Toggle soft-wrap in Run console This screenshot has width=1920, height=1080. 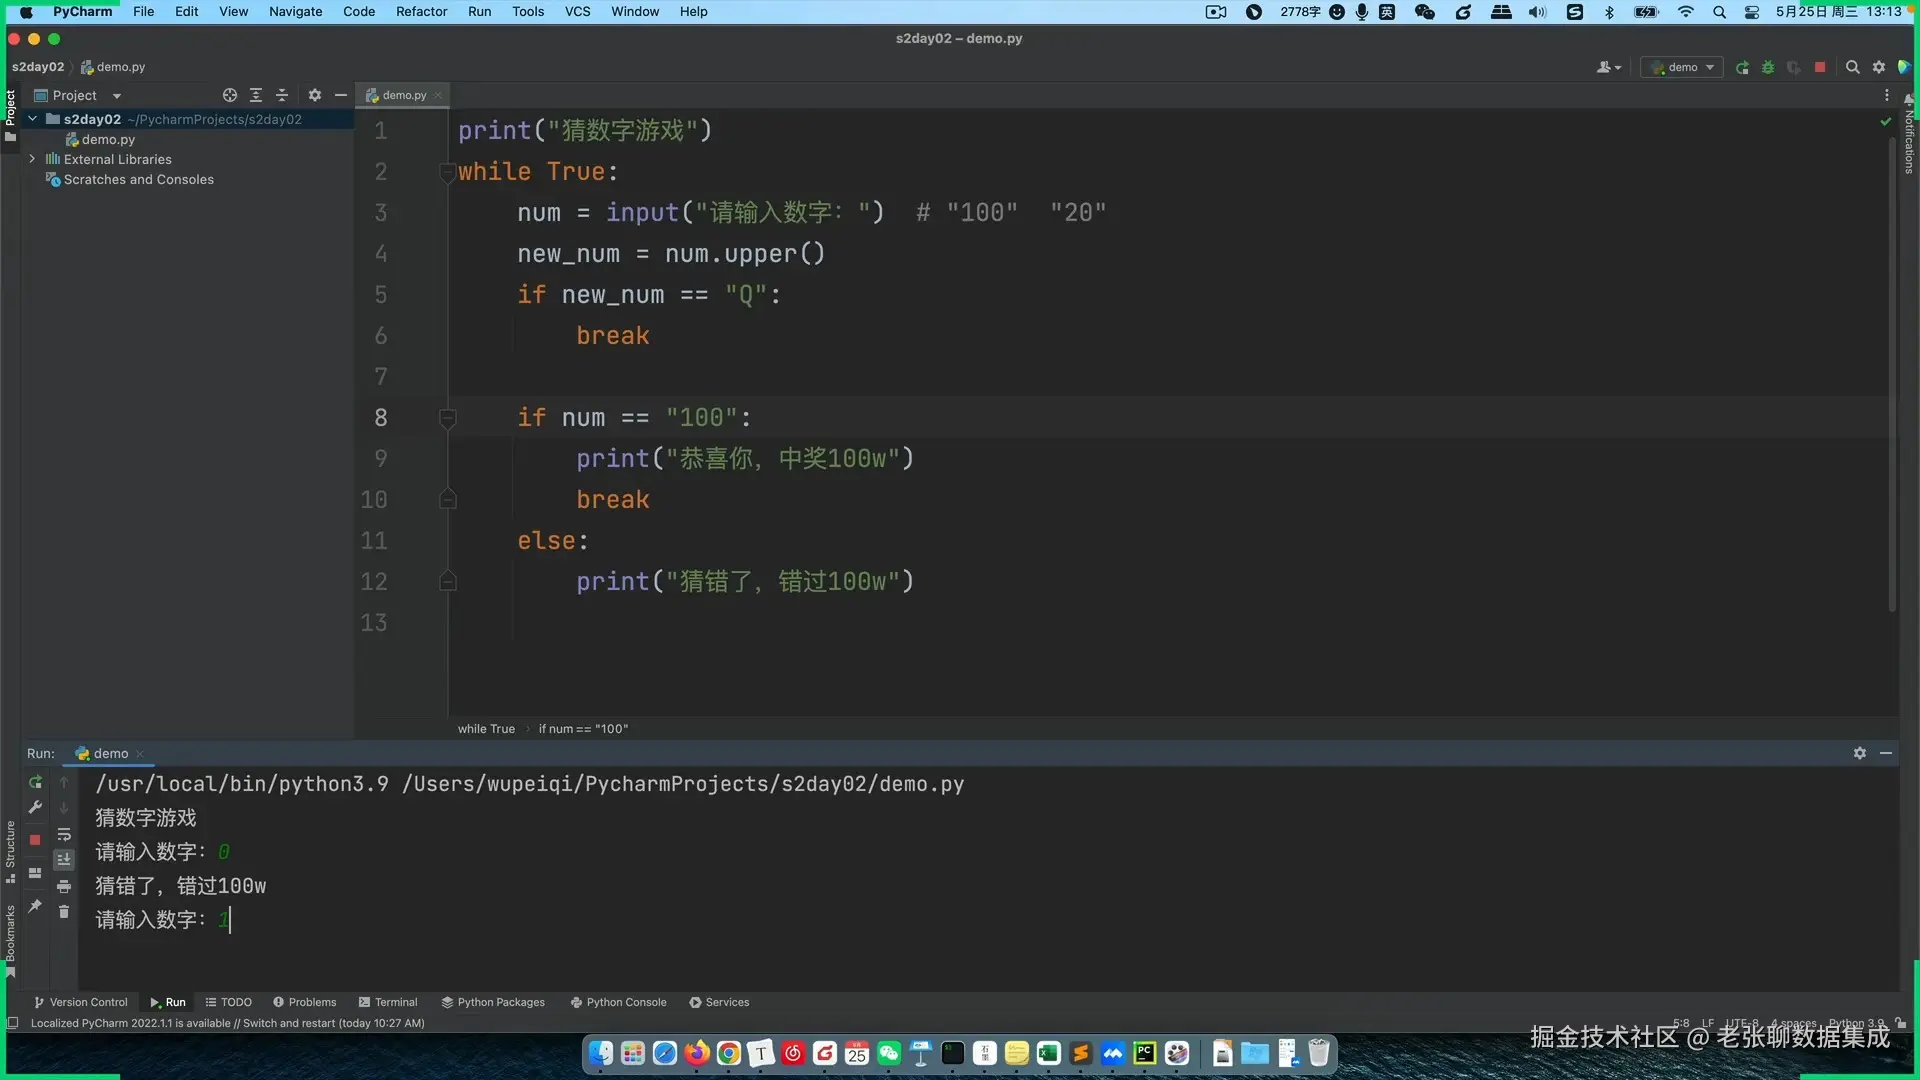(x=64, y=835)
